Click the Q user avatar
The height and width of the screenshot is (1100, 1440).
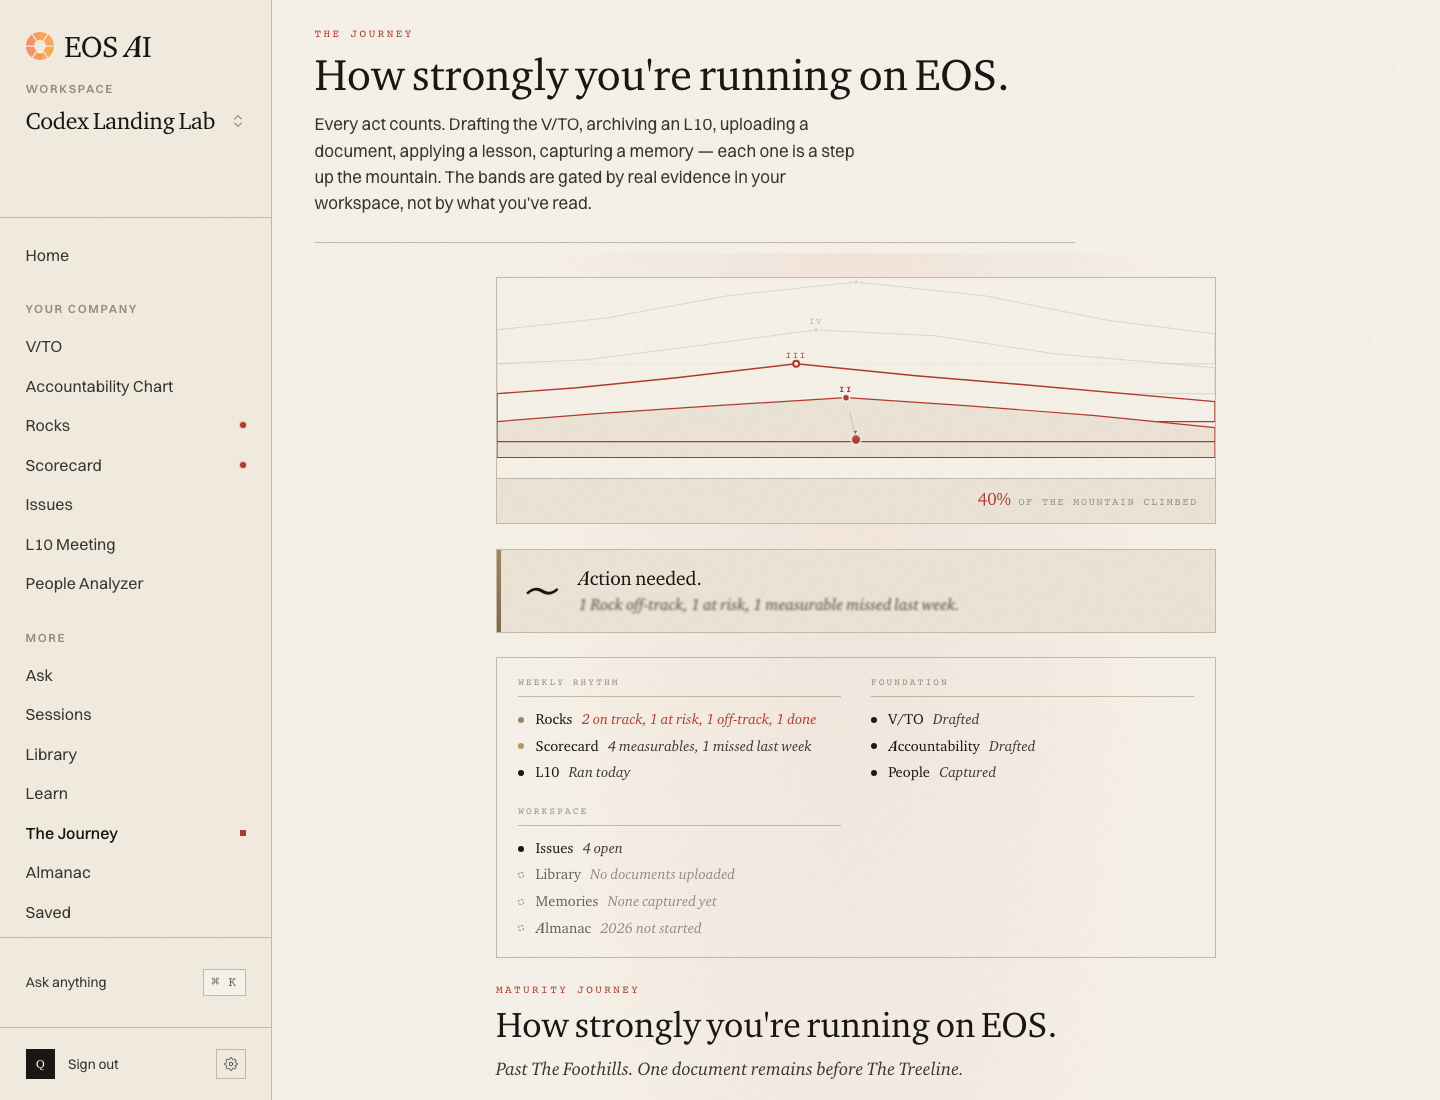click(40, 1064)
